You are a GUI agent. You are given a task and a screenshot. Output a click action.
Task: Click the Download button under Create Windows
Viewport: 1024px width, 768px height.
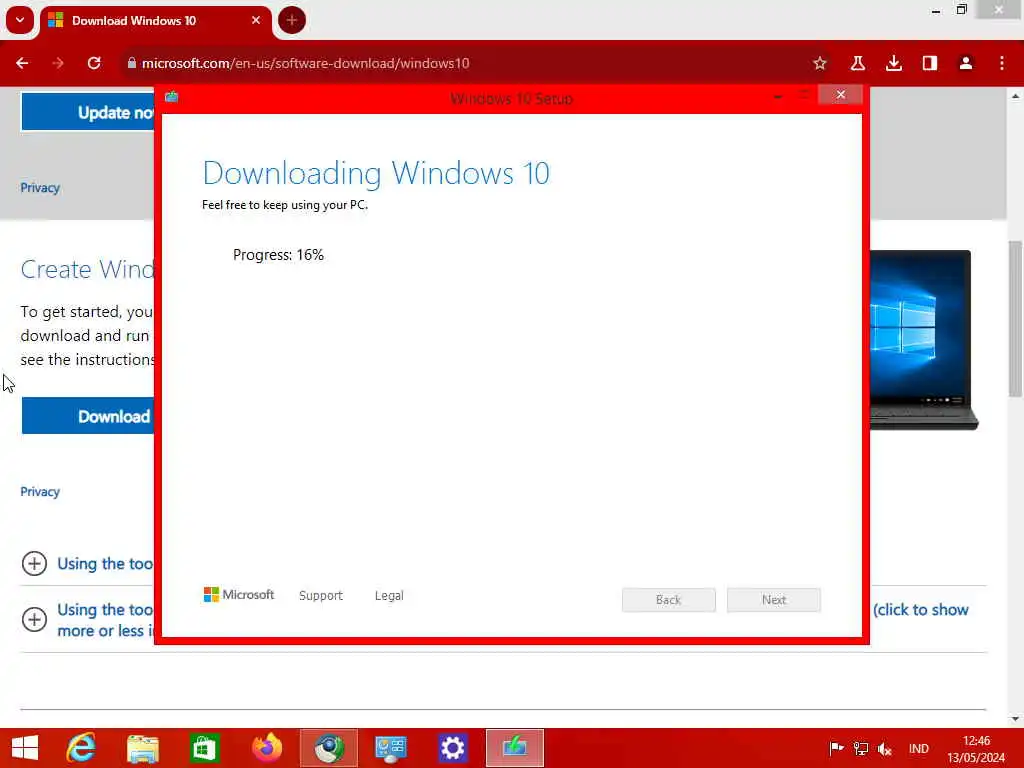click(x=88, y=416)
